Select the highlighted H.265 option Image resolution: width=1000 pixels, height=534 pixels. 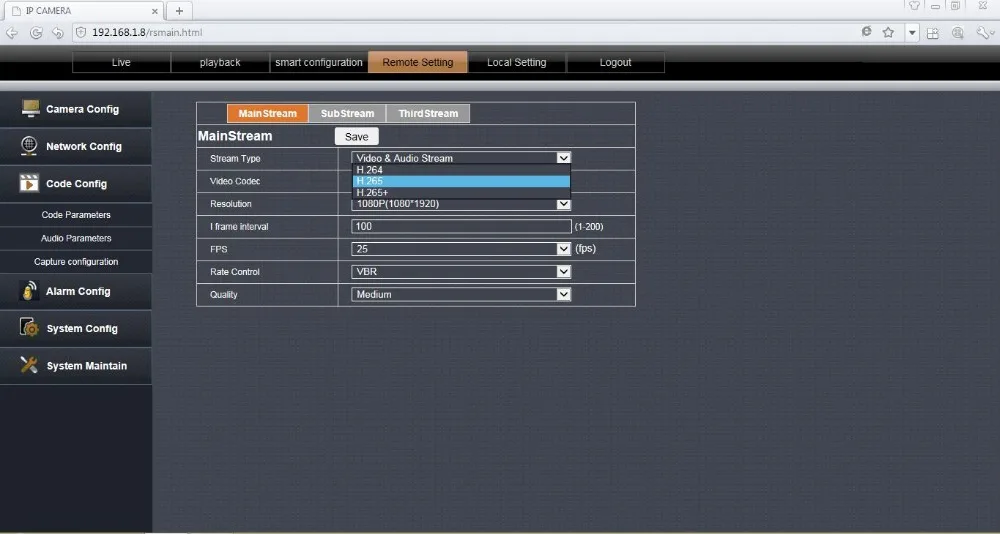(461, 181)
